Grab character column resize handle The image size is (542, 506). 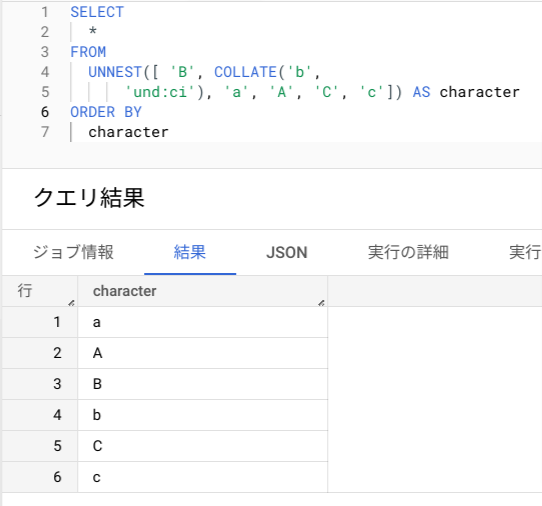[321, 303]
